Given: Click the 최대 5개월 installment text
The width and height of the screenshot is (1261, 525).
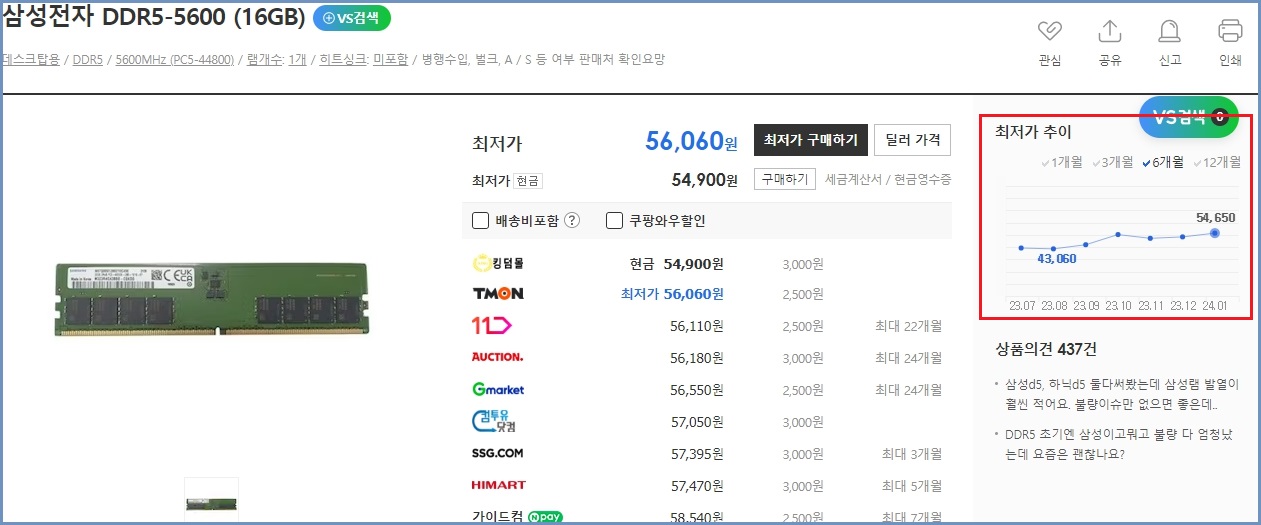Looking at the screenshot, I should coord(911,485).
